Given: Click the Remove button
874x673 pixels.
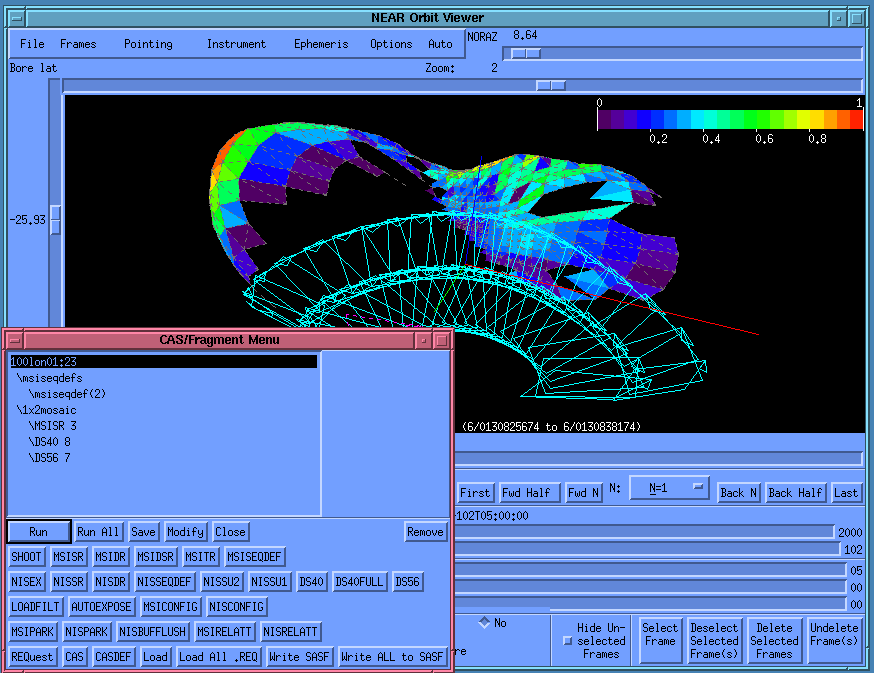Looking at the screenshot, I should [x=425, y=532].
